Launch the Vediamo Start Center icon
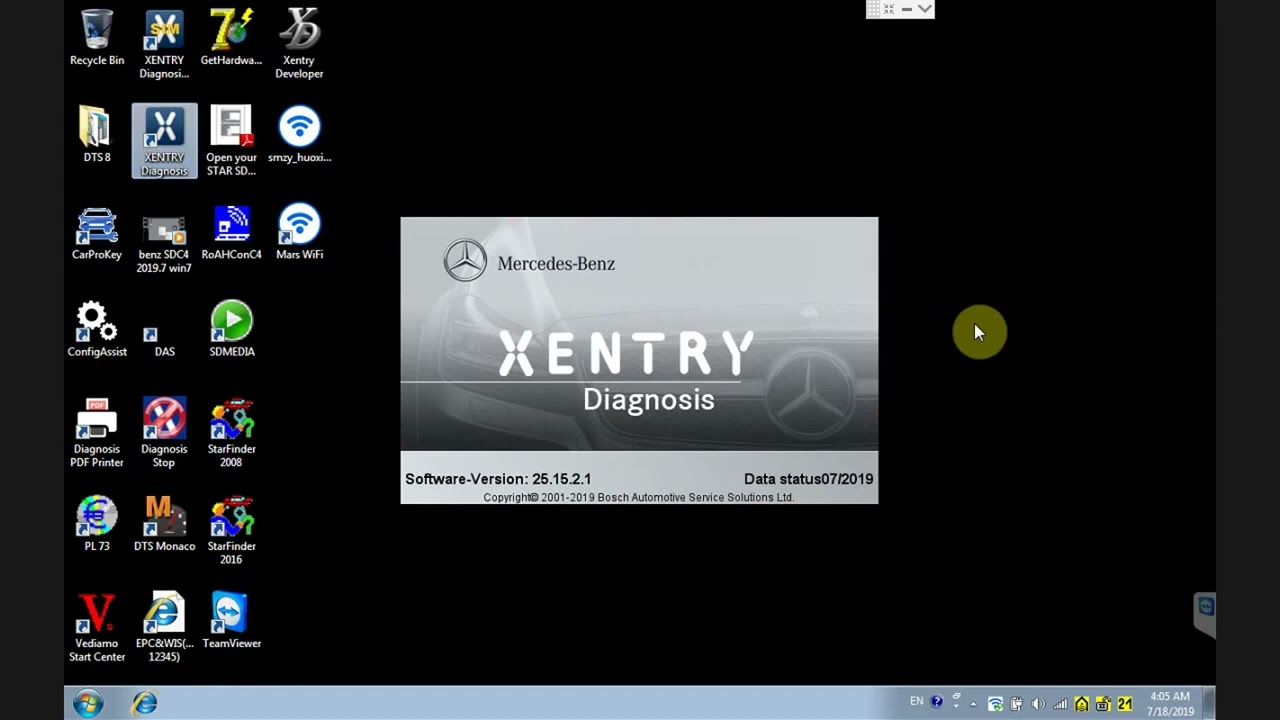This screenshot has height=720, width=1280. click(x=97, y=627)
